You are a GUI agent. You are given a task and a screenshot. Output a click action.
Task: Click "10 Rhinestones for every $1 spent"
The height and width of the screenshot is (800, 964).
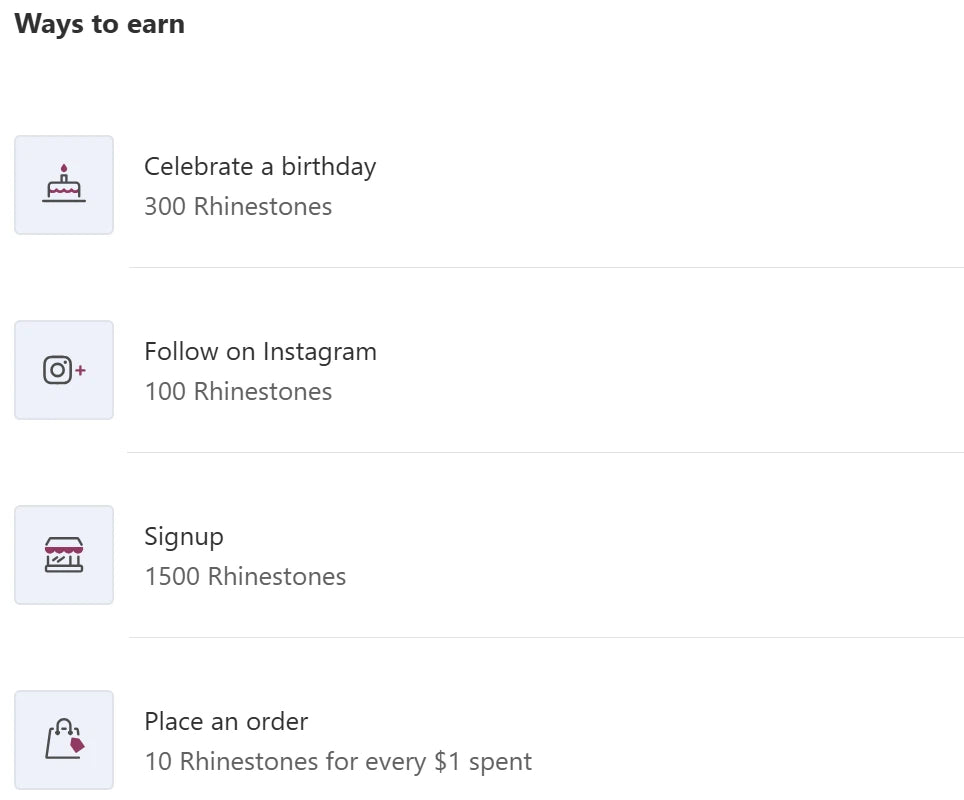pos(338,762)
